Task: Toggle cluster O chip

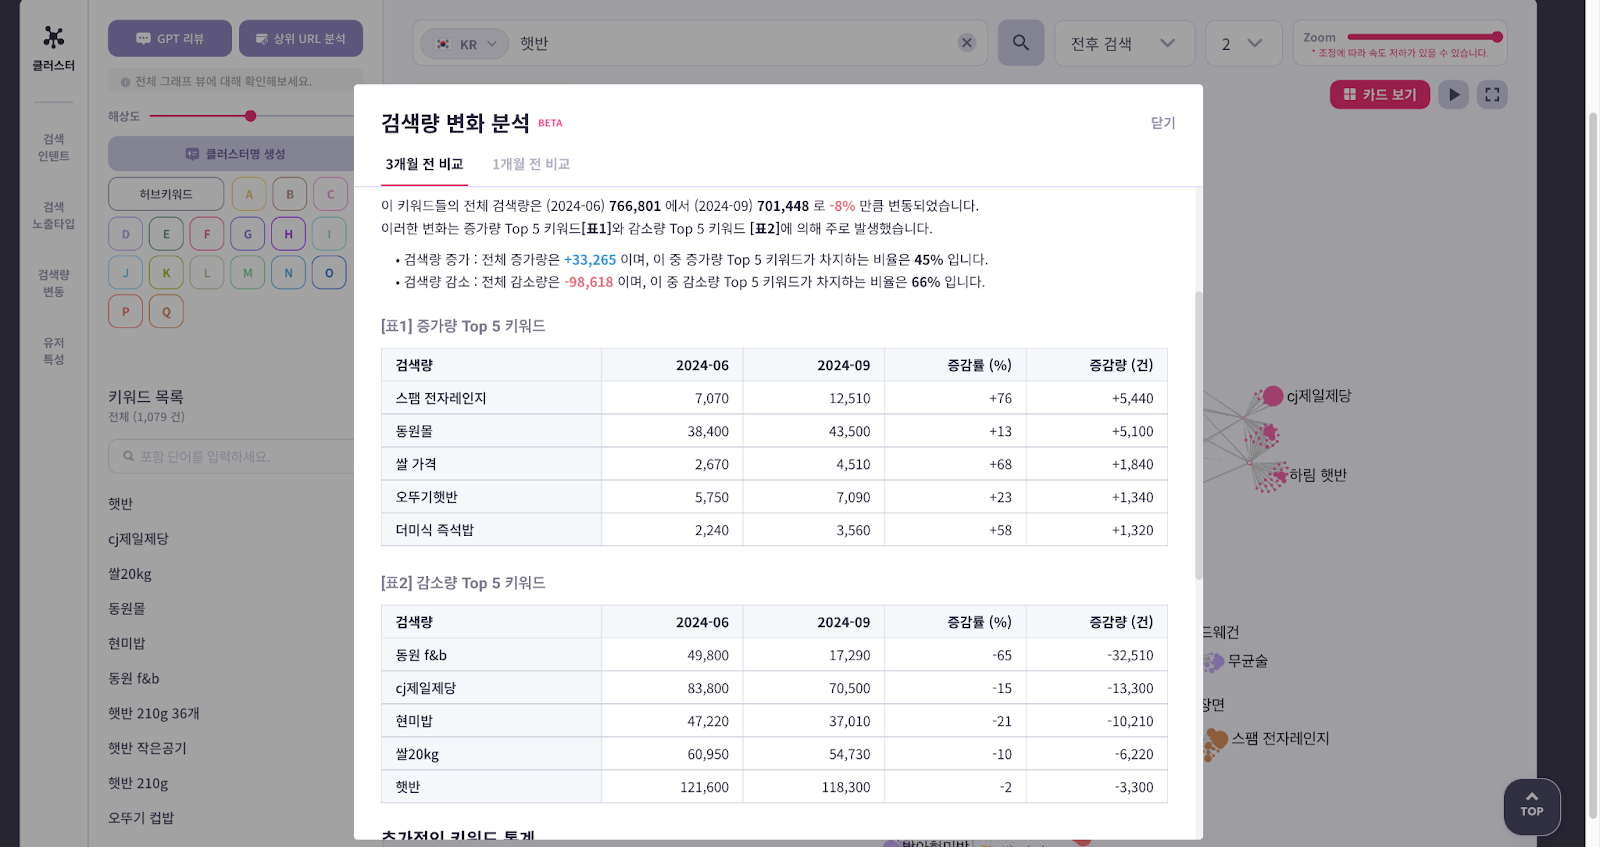Action: (329, 272)
